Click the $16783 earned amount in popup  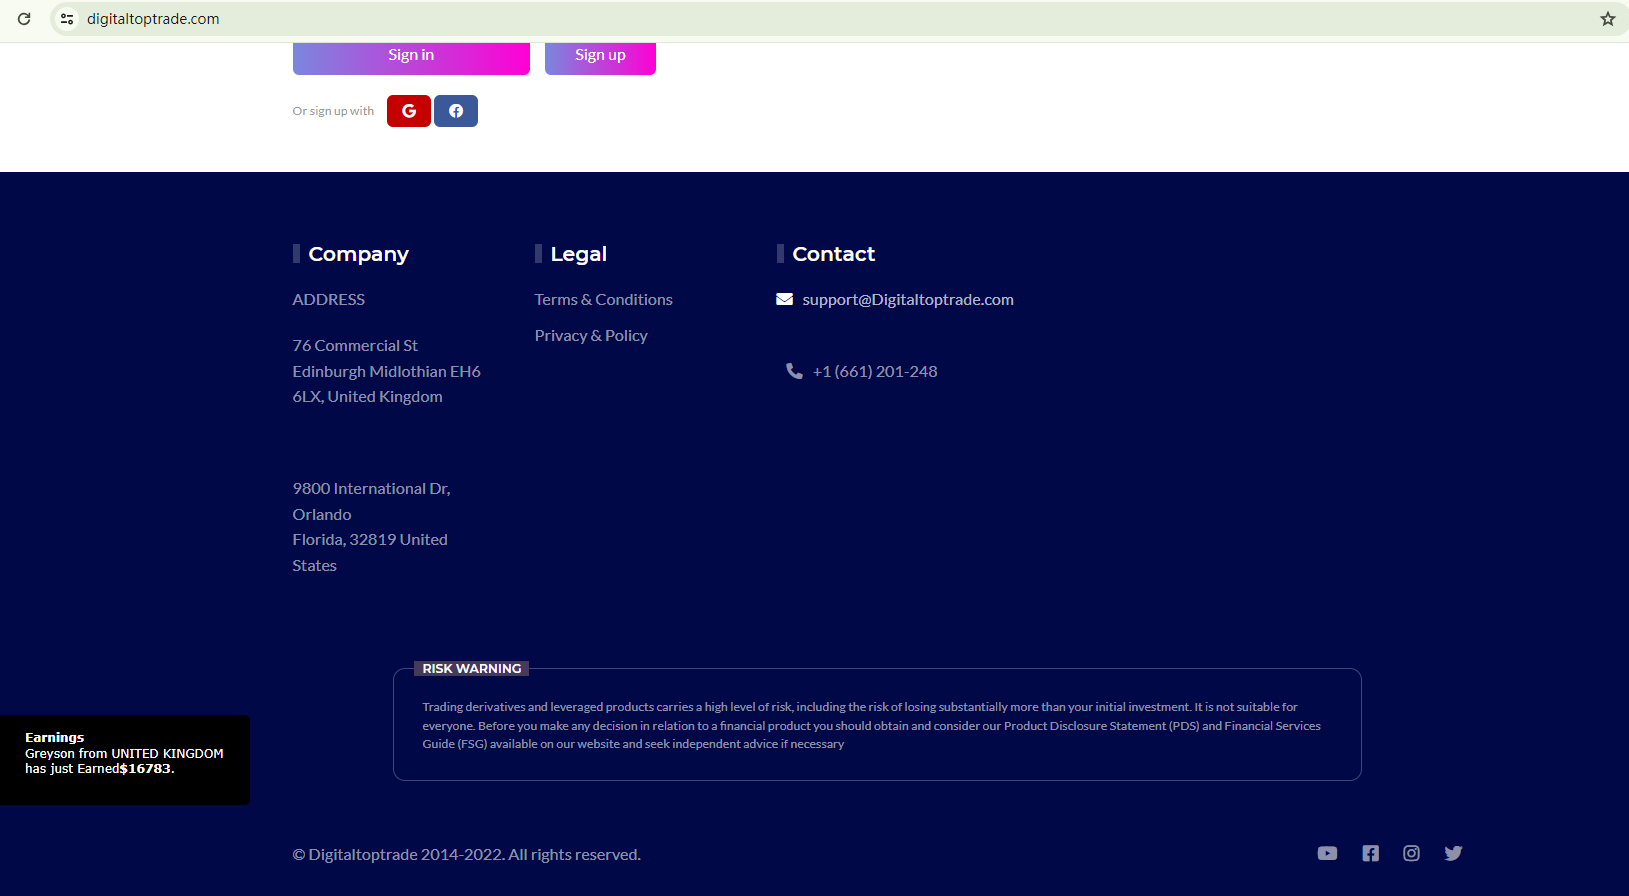coord(146,769)
